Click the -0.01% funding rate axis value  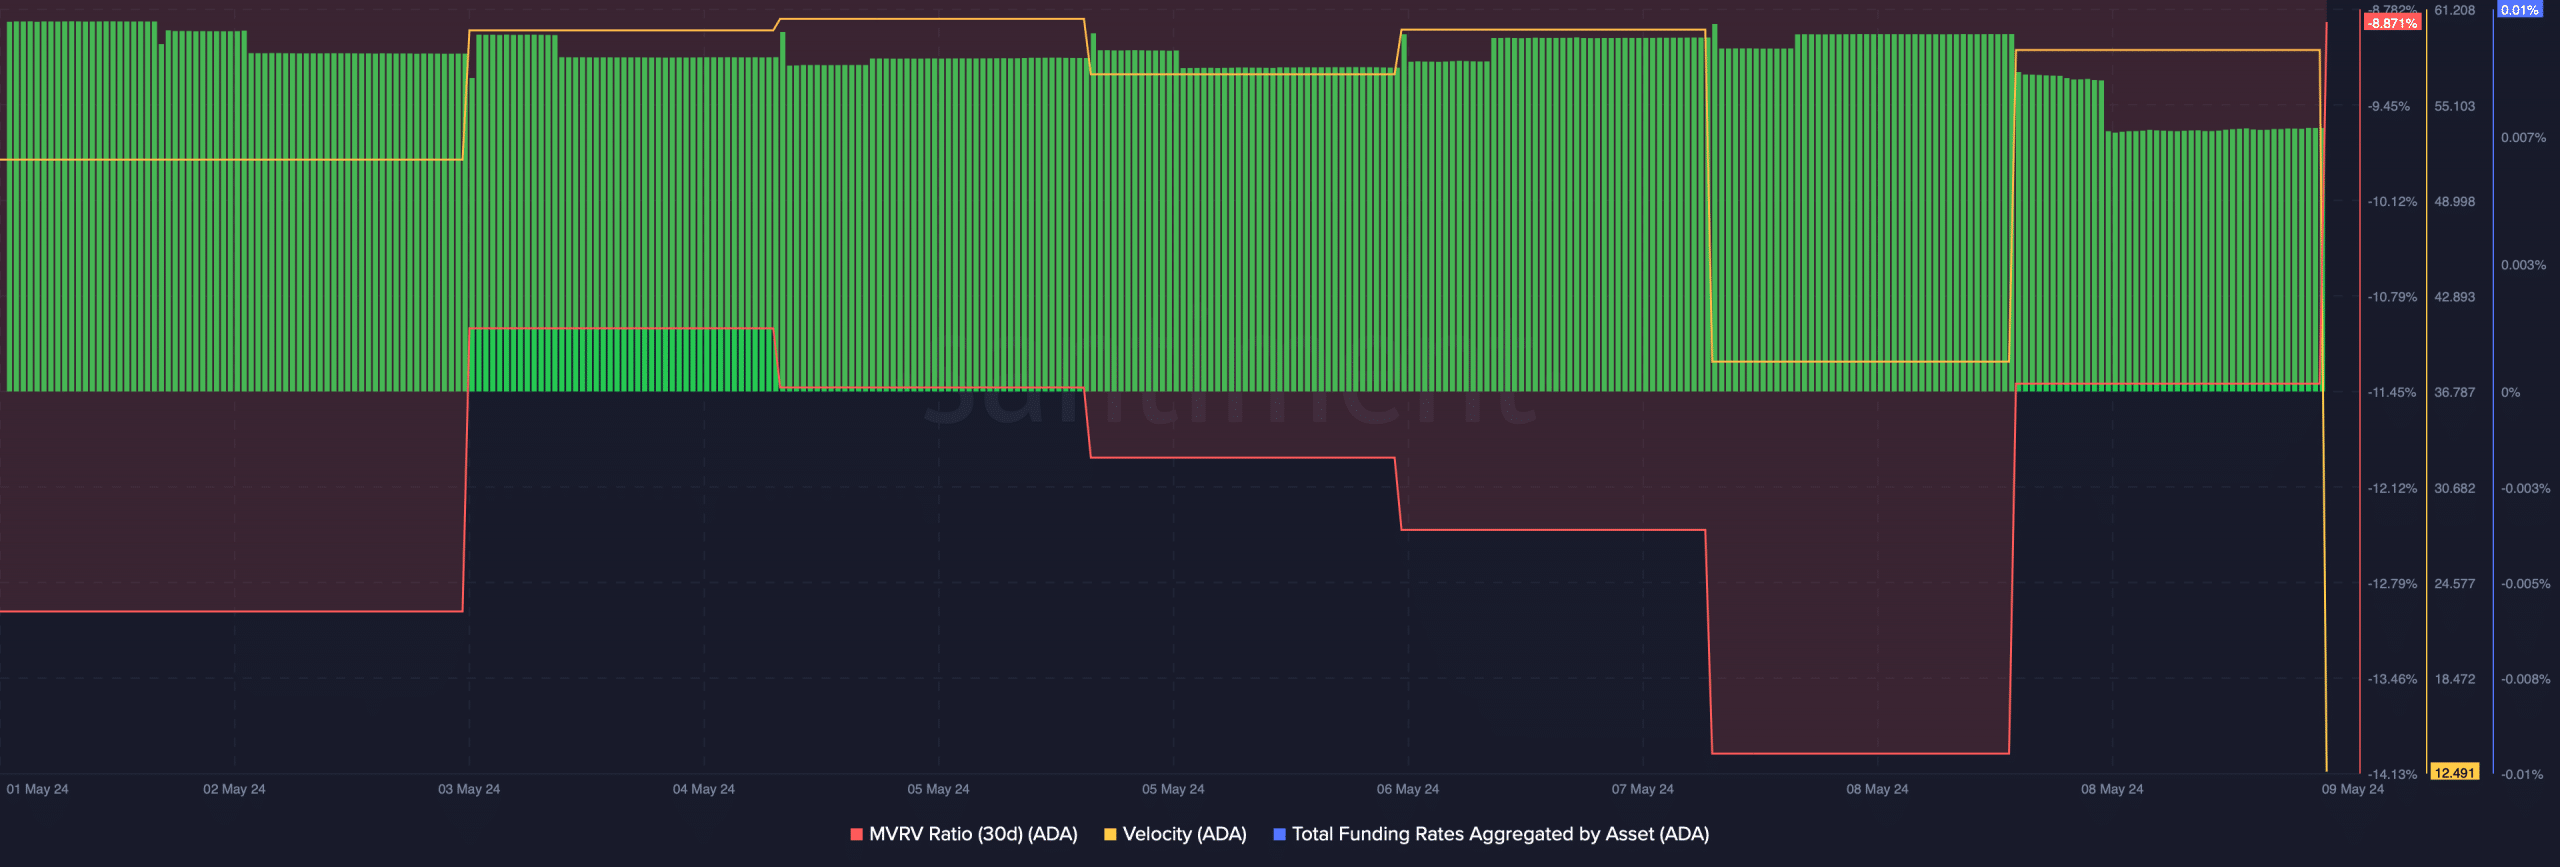[2522, 775]
